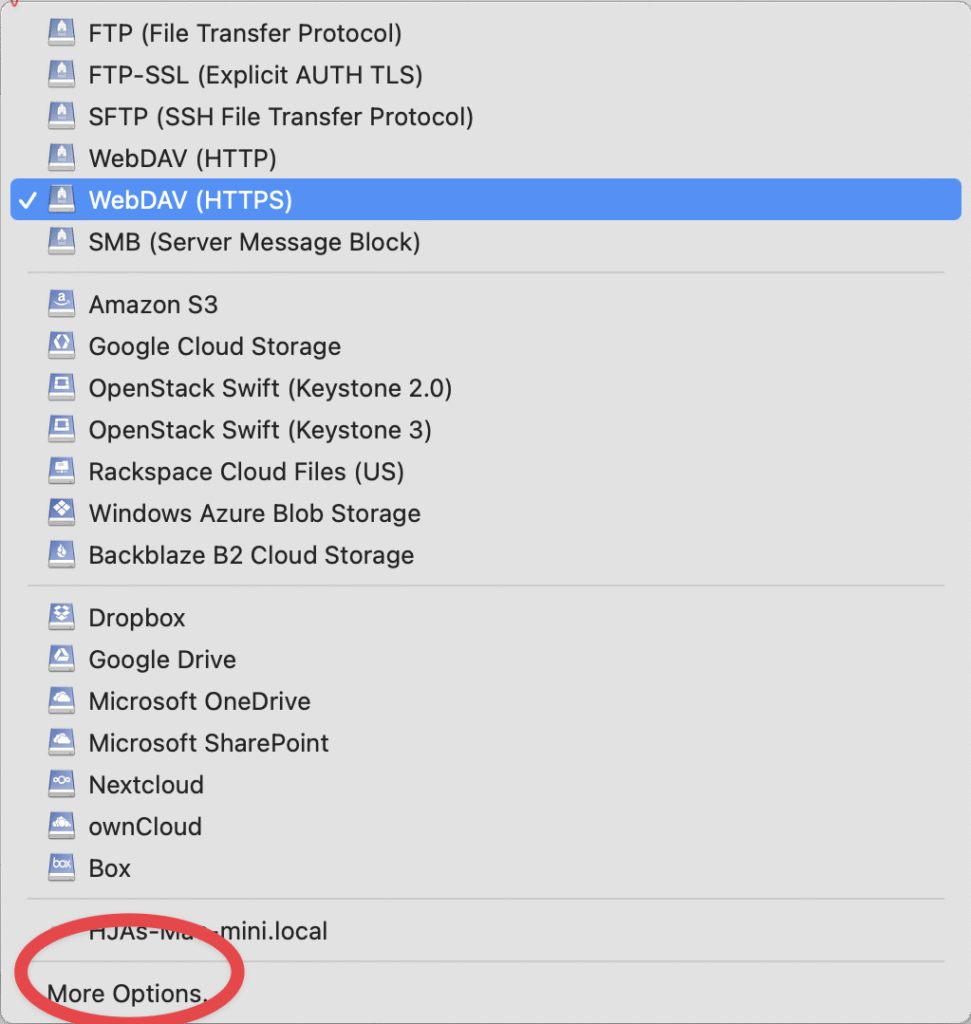Click the Backblaze B2 flame icon
Screen dimensions: 971x1024
(x=61, y=555)
